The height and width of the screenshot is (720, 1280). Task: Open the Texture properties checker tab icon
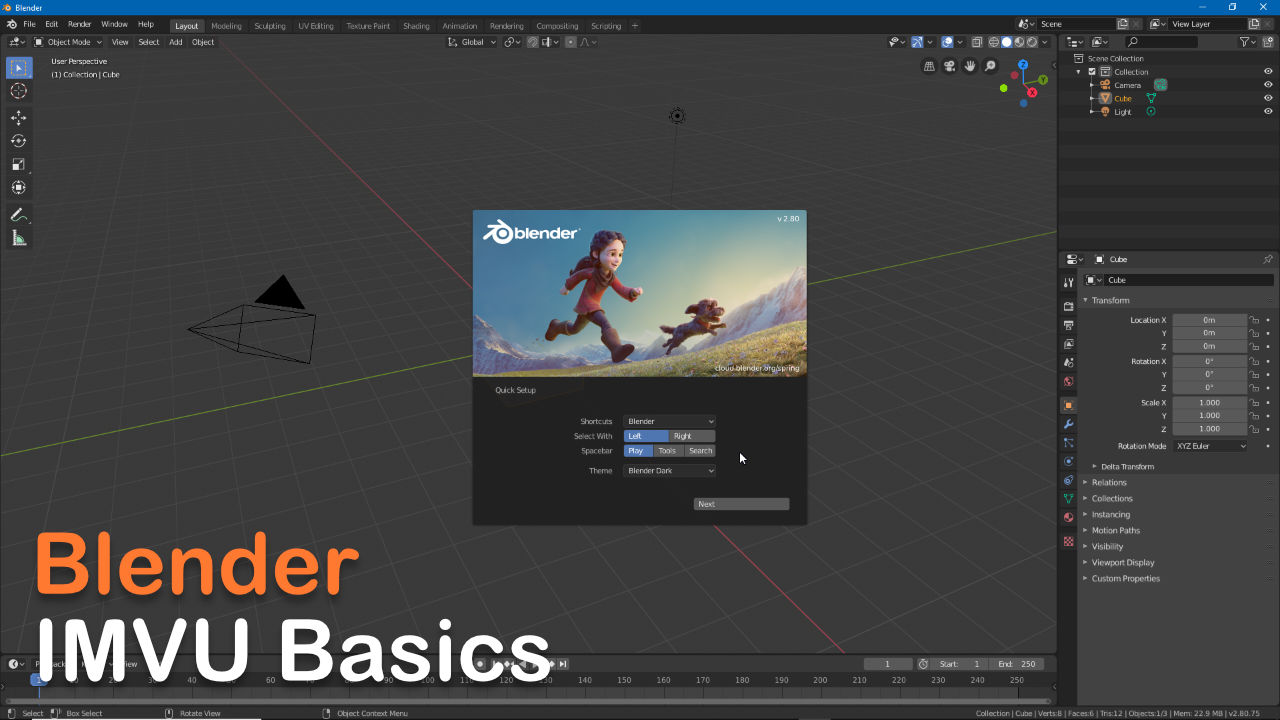pos(1069,542)
